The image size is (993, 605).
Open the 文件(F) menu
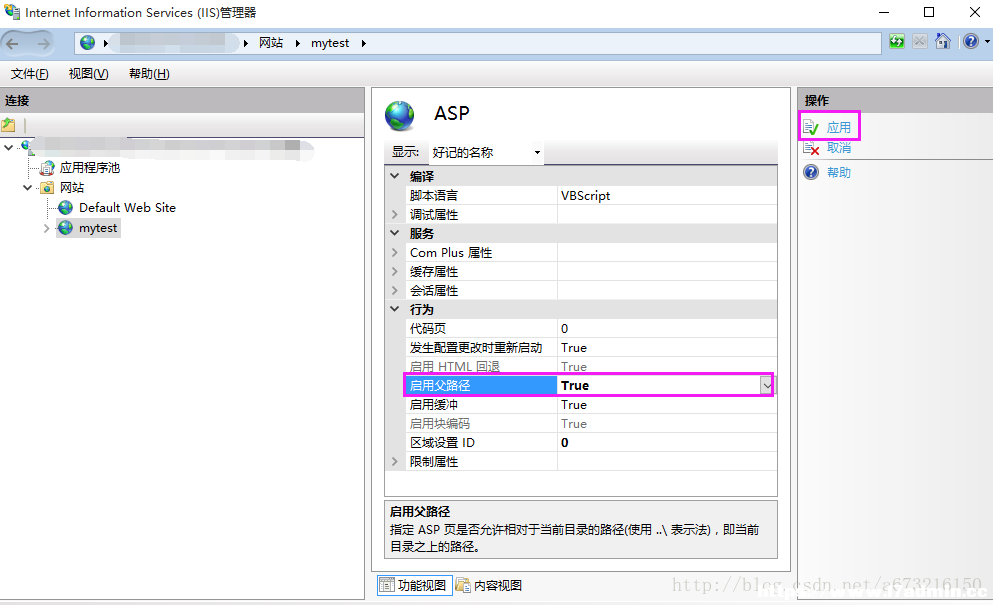coord(29,74)
